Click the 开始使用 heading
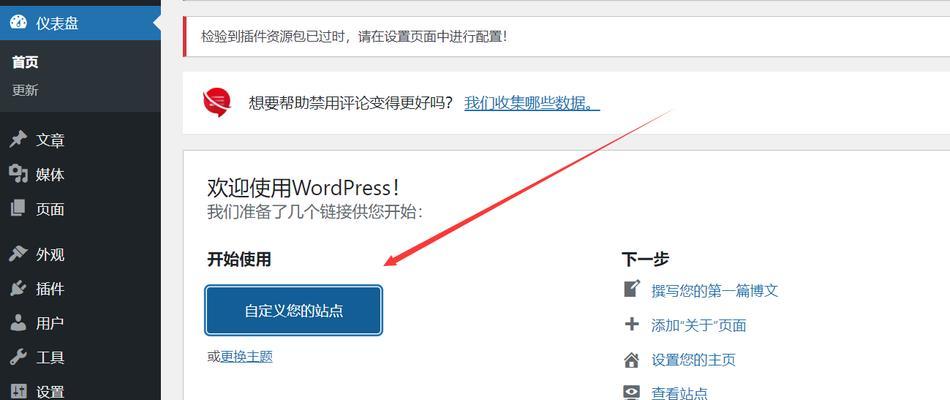Viewport: 950px width, 400px height. (x=239, y=259)
